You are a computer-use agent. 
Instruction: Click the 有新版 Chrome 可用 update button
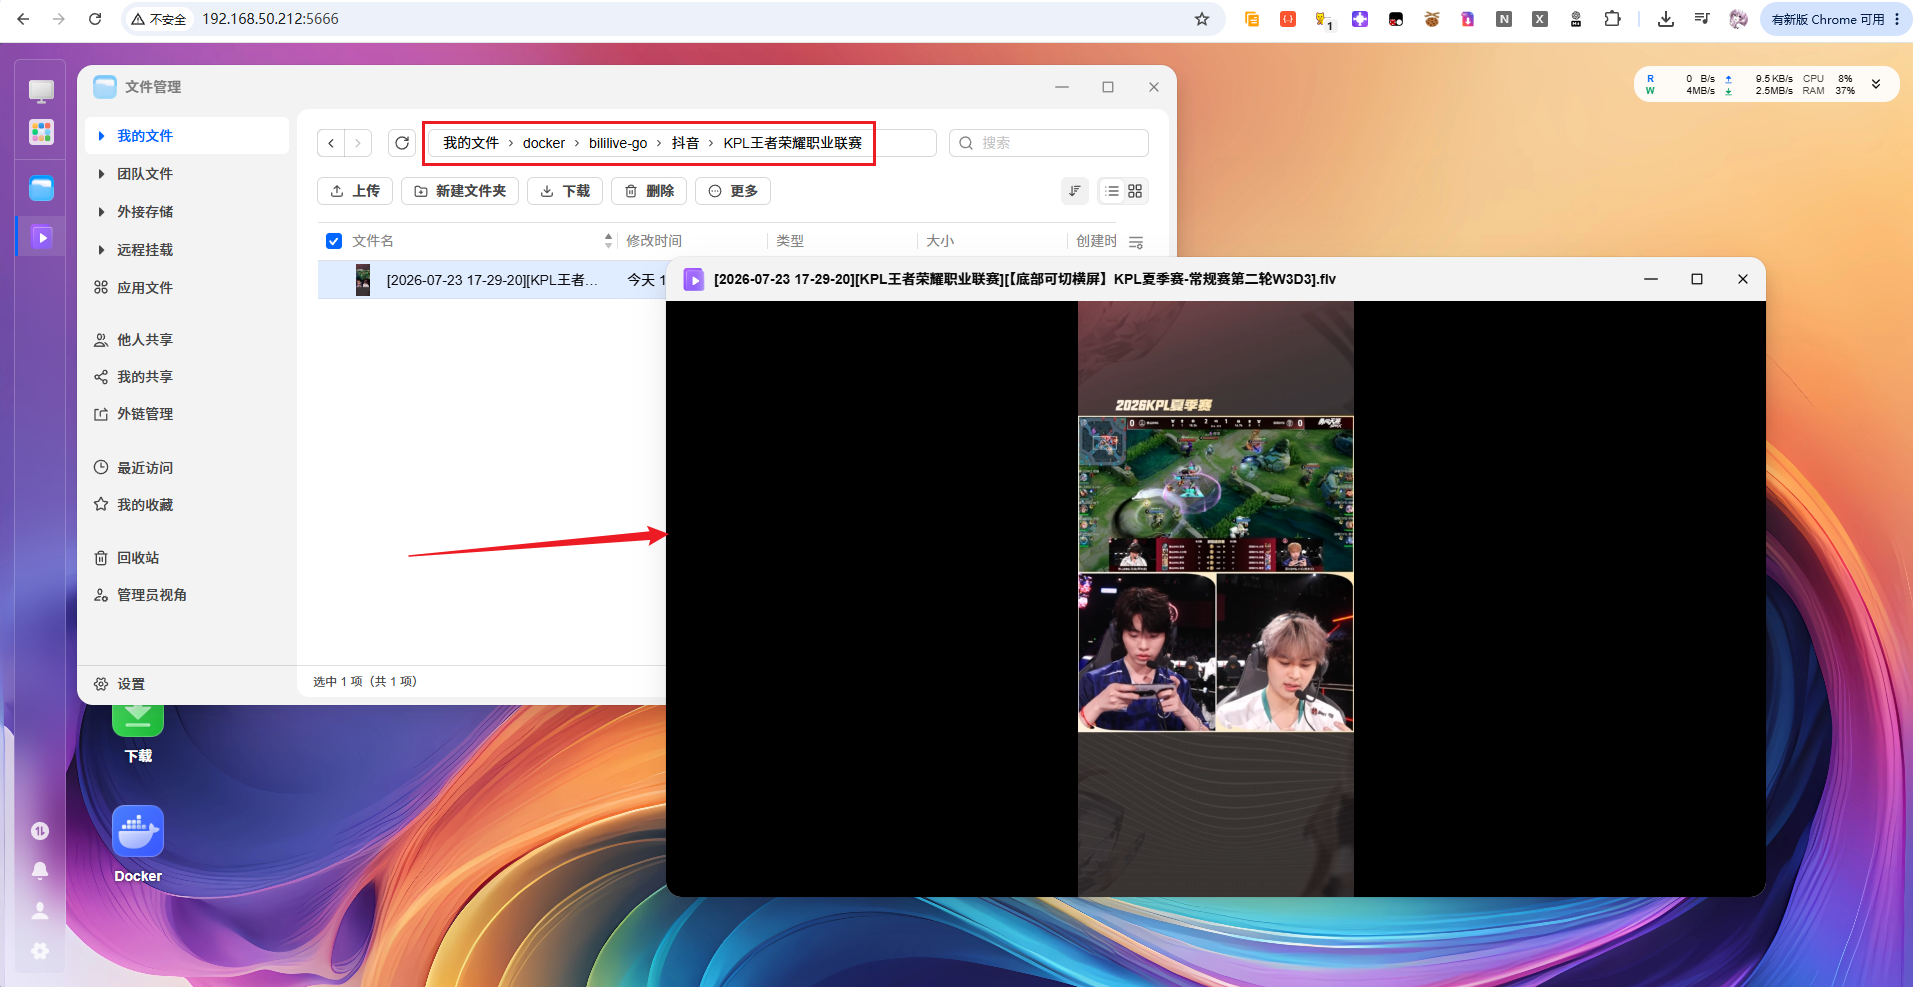point(1835,19)
